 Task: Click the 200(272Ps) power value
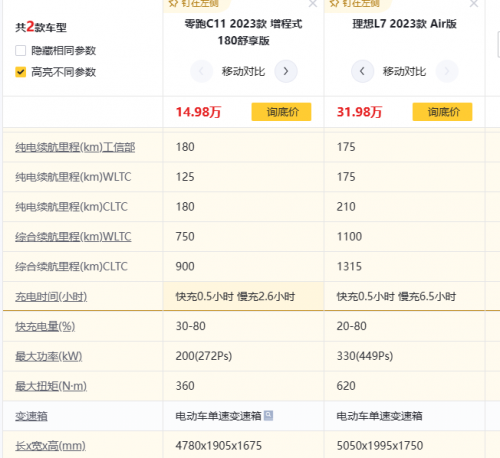point(204,356)
